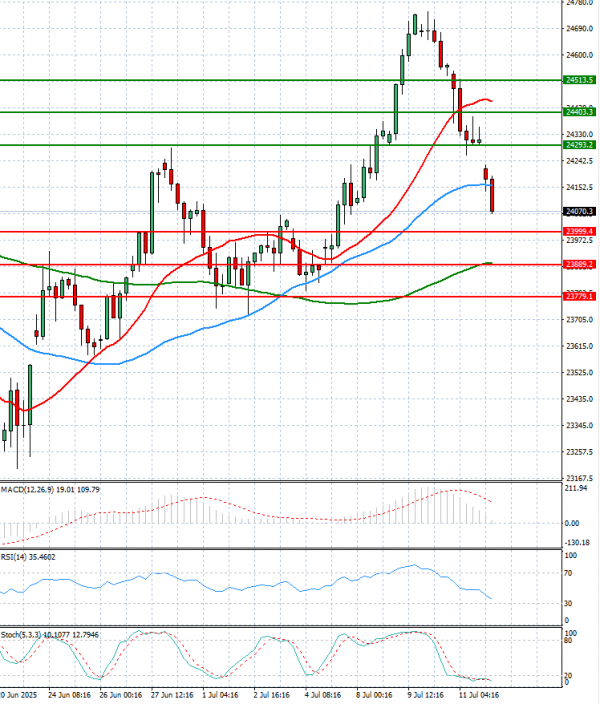Image resolution: width=600 pixels, height=704 pixels.
Task: Select the 4 Jul 08:16 time label
Action: coord(323,695)
